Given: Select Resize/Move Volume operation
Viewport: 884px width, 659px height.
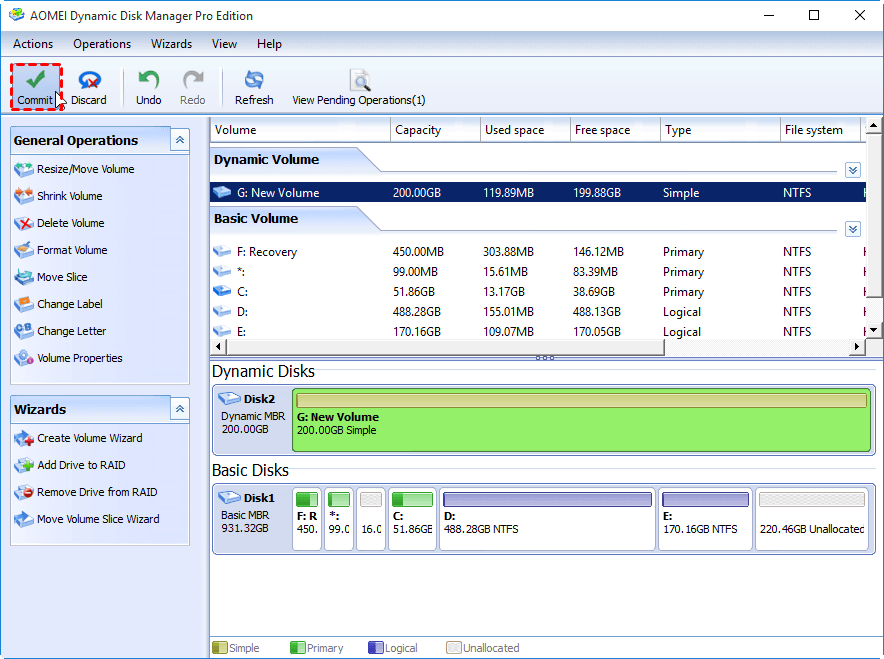Looking at the screenshot, I should point(85,169).
